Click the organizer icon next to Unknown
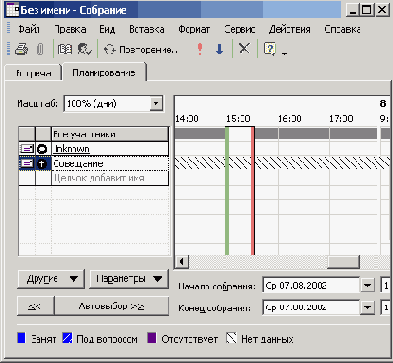 (42, 149)
